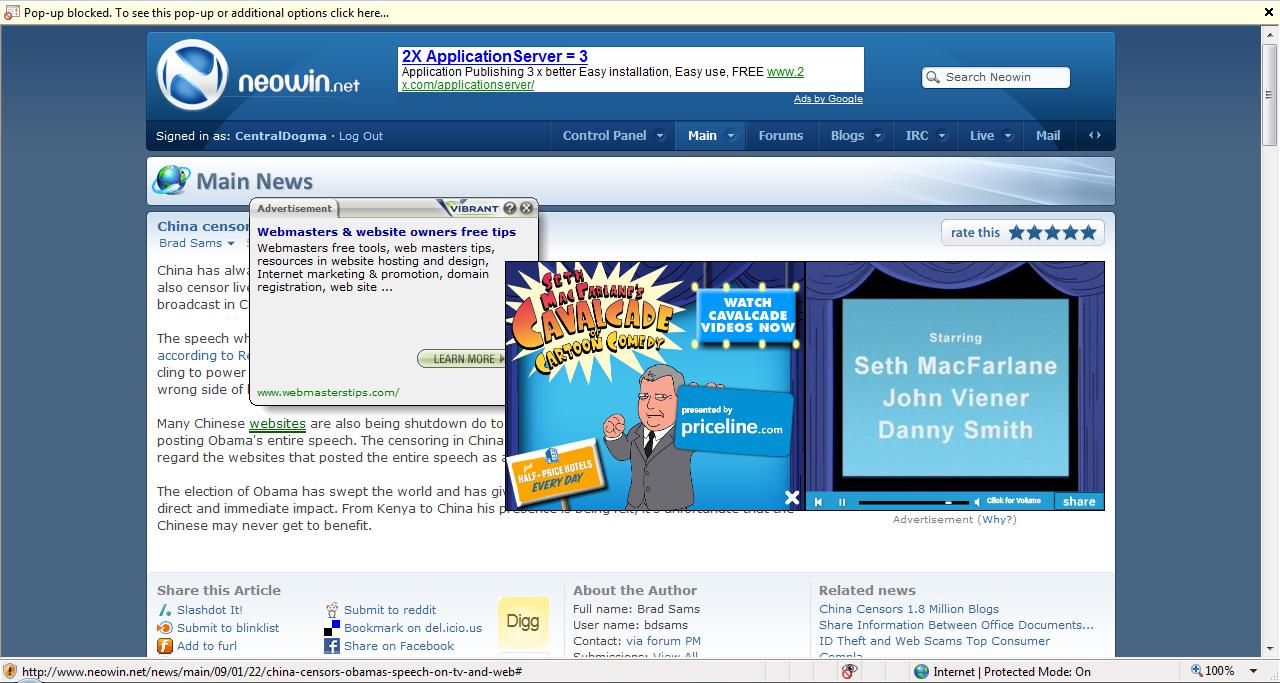Open the Add to furl link
This screenshot has width=1280, height=683.
[x=207, y=646]
